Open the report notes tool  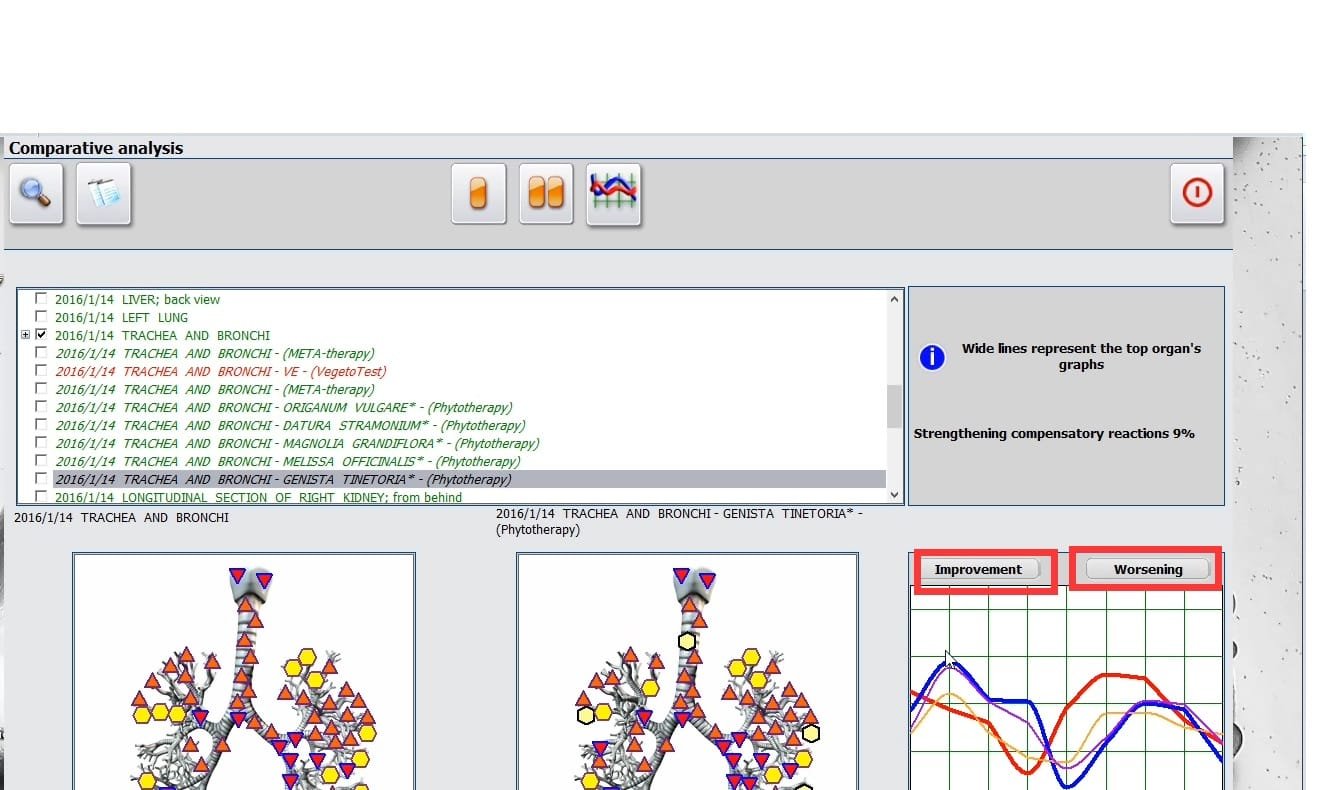pos(103,193)
